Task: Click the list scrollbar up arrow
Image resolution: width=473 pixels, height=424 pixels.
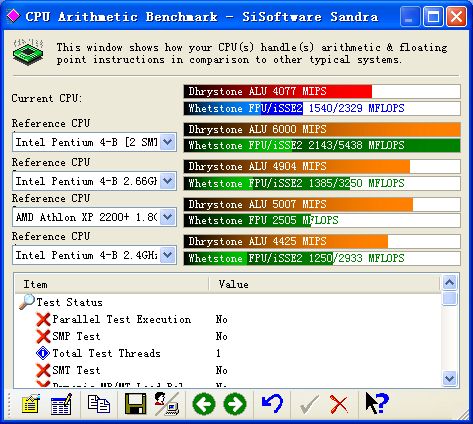Action: 449,283
